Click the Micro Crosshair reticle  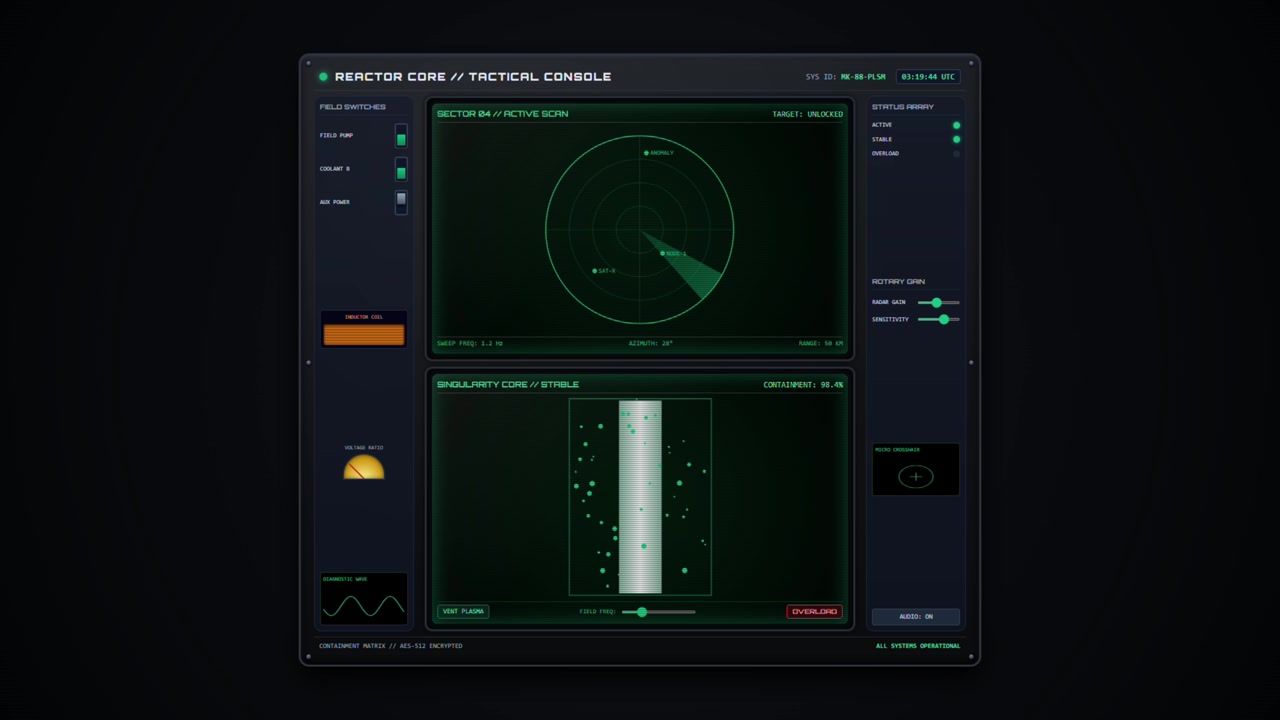(x=916, y=477)
